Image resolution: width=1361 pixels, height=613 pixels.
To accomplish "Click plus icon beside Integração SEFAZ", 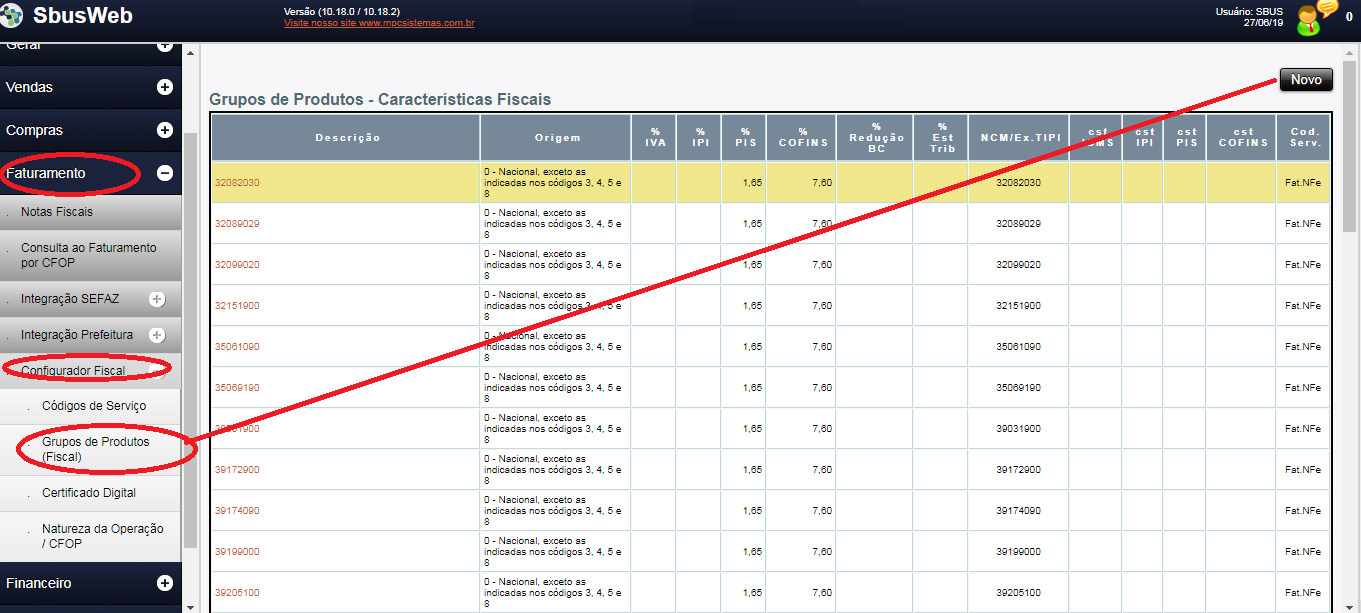I will pos(157,299).
